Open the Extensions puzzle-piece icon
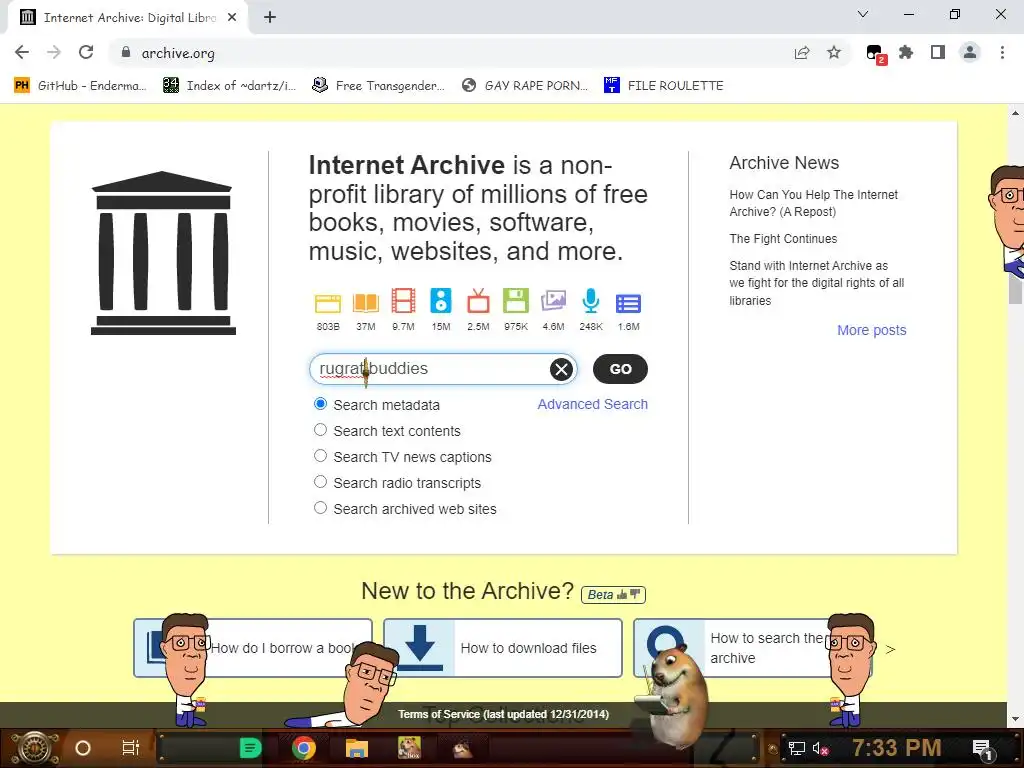This screenshot has width=1024, height=768. tap(906, 52)
